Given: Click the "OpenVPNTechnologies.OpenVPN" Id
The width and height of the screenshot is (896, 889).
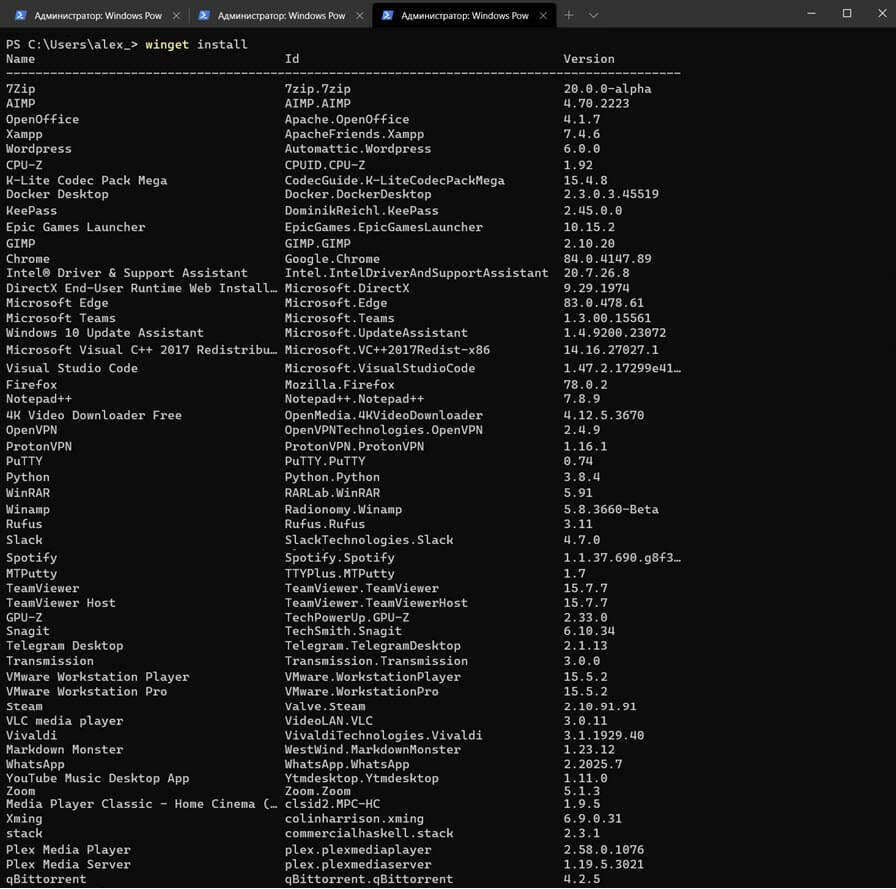Looking at the screenshot, I should pos(383,430).
